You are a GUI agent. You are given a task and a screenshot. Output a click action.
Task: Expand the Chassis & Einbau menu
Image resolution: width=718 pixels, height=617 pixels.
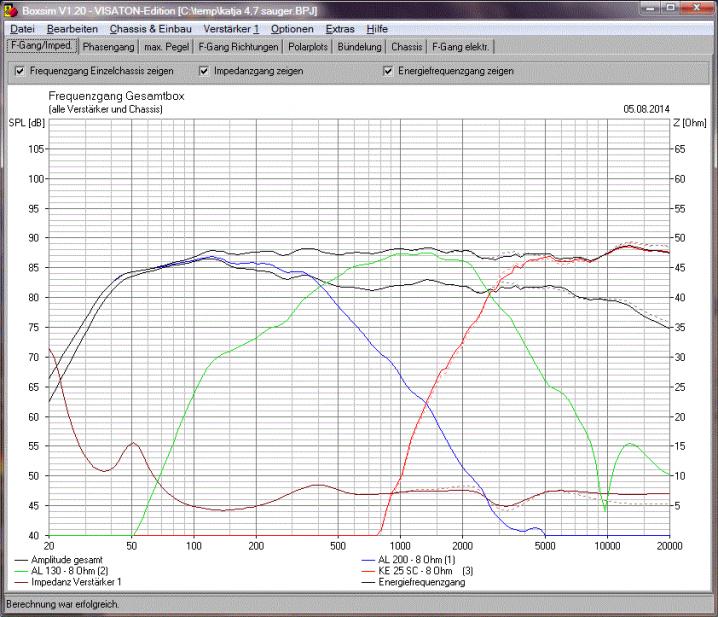click(x=150, y=29)
